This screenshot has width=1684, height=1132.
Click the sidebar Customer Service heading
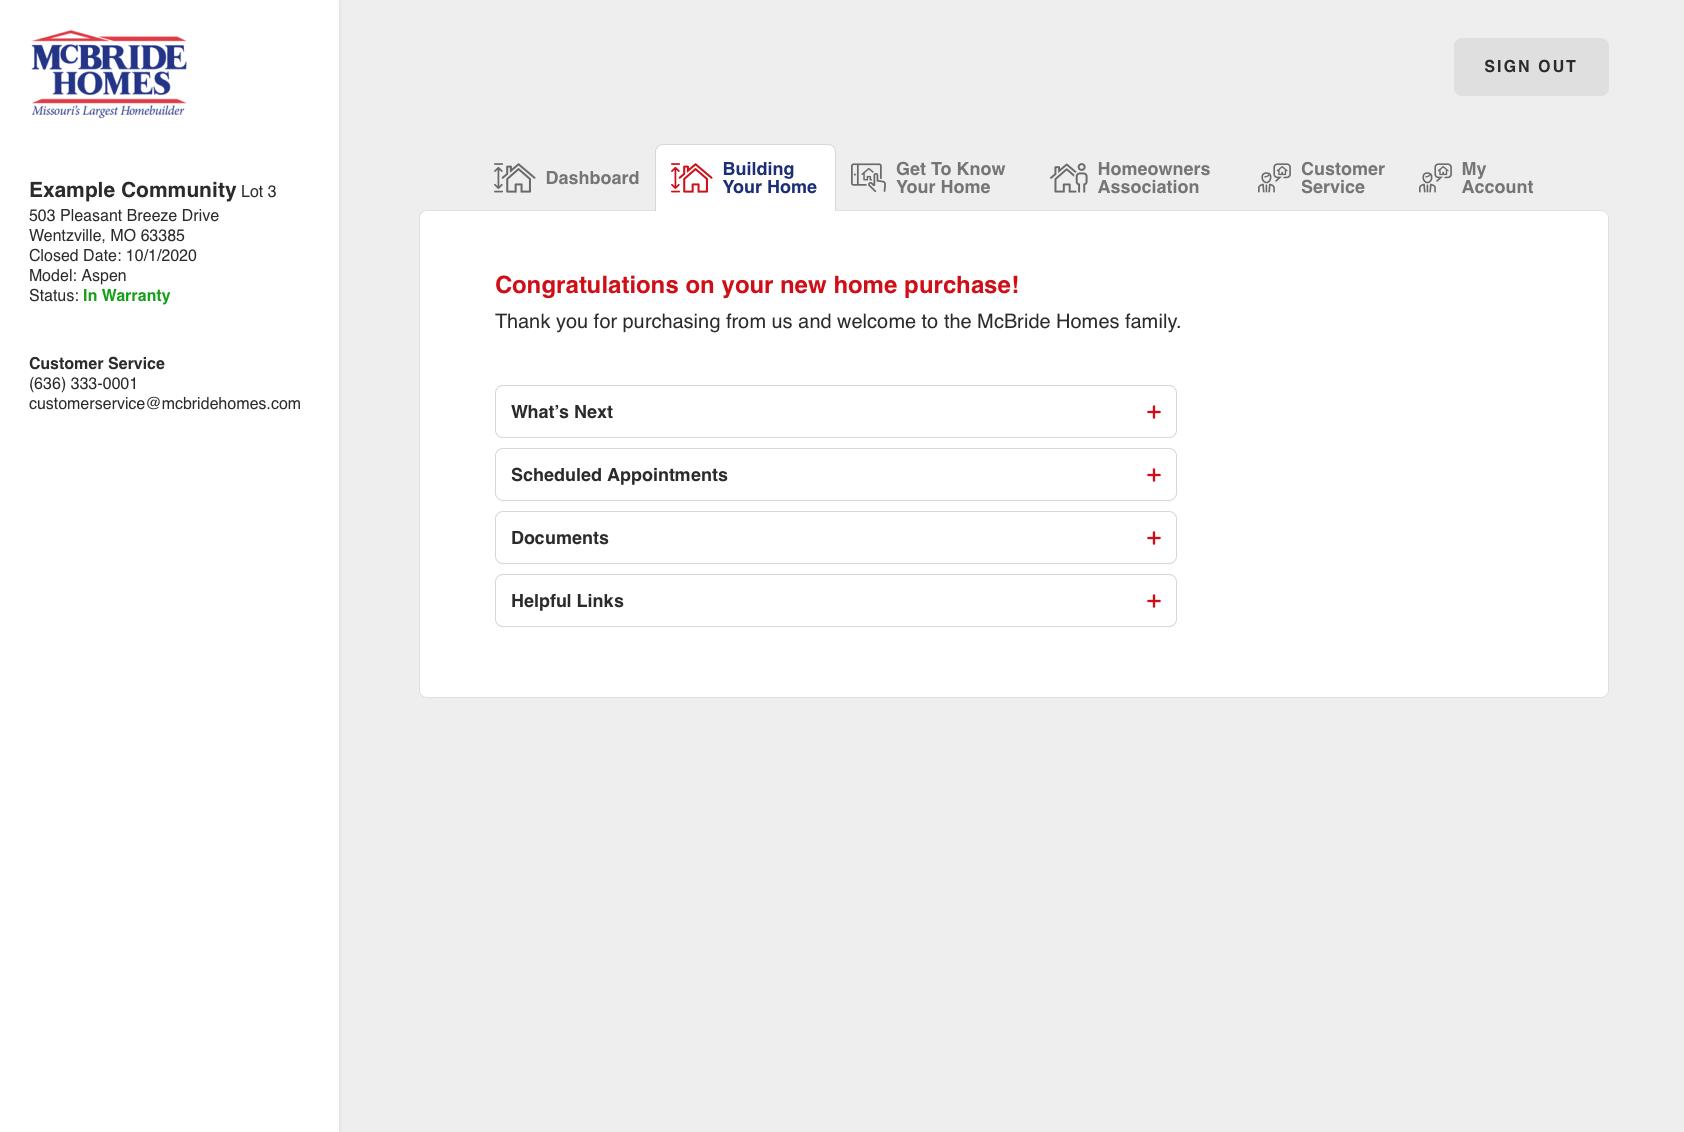pos(97,364)
